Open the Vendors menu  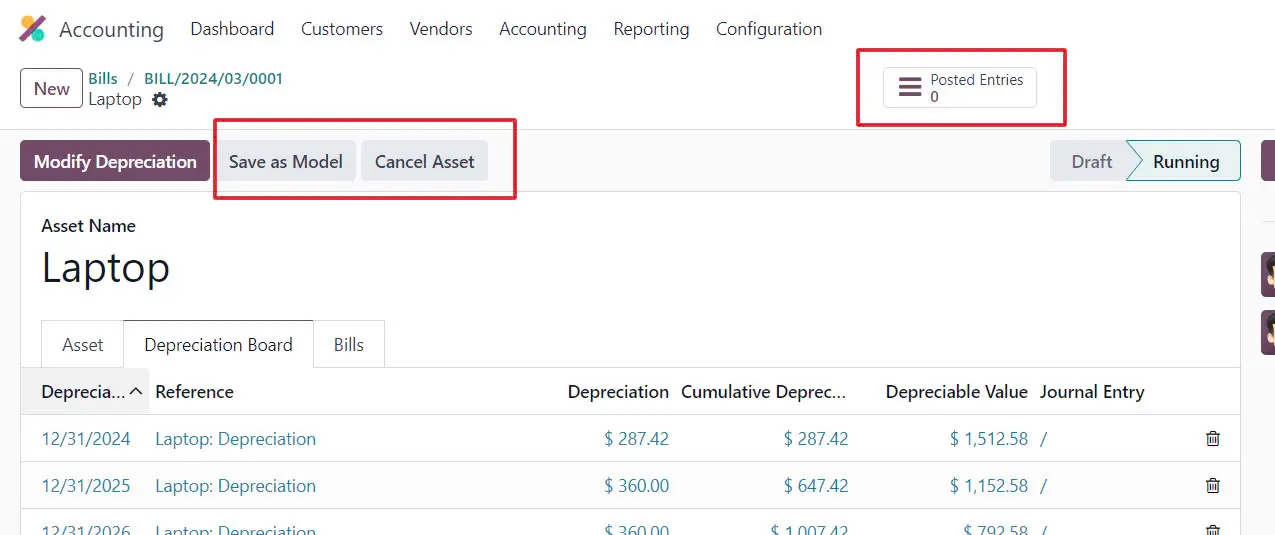pyautogui.click(x=440, y=29)
